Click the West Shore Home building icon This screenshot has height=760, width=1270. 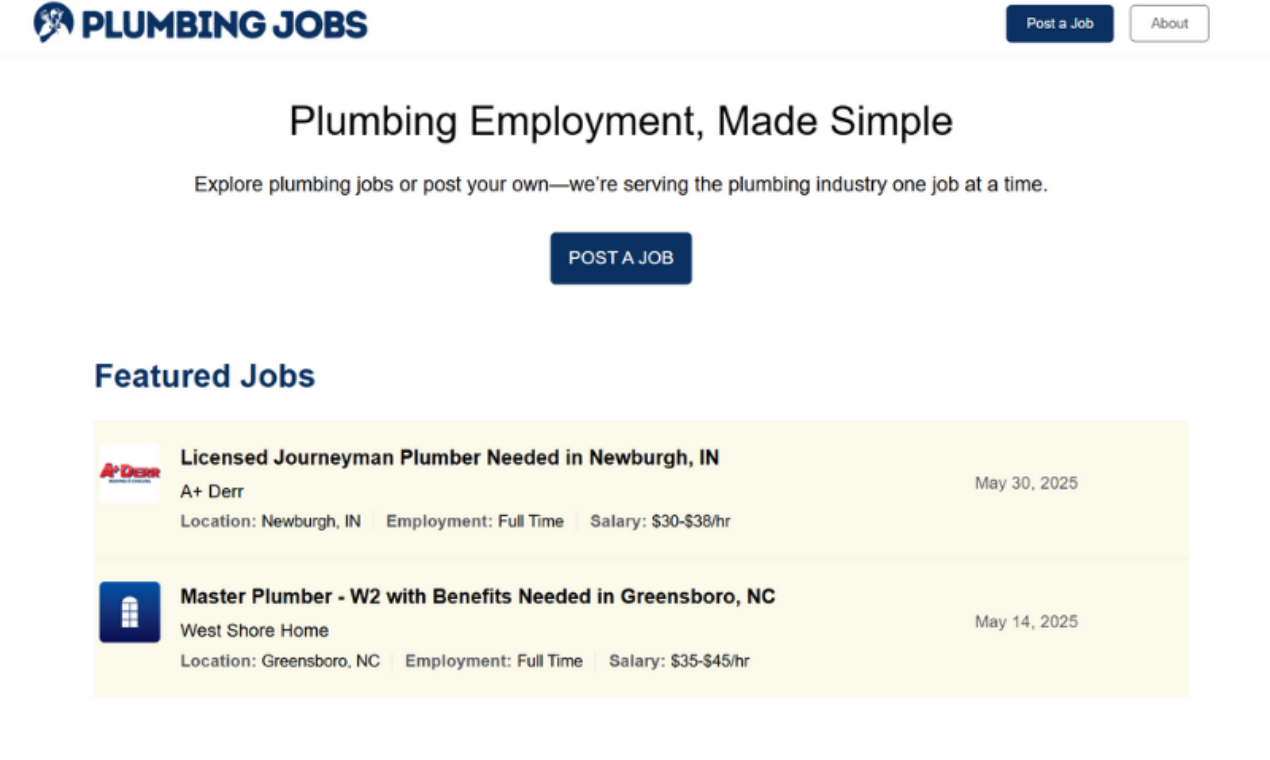(x=129, y=611)
